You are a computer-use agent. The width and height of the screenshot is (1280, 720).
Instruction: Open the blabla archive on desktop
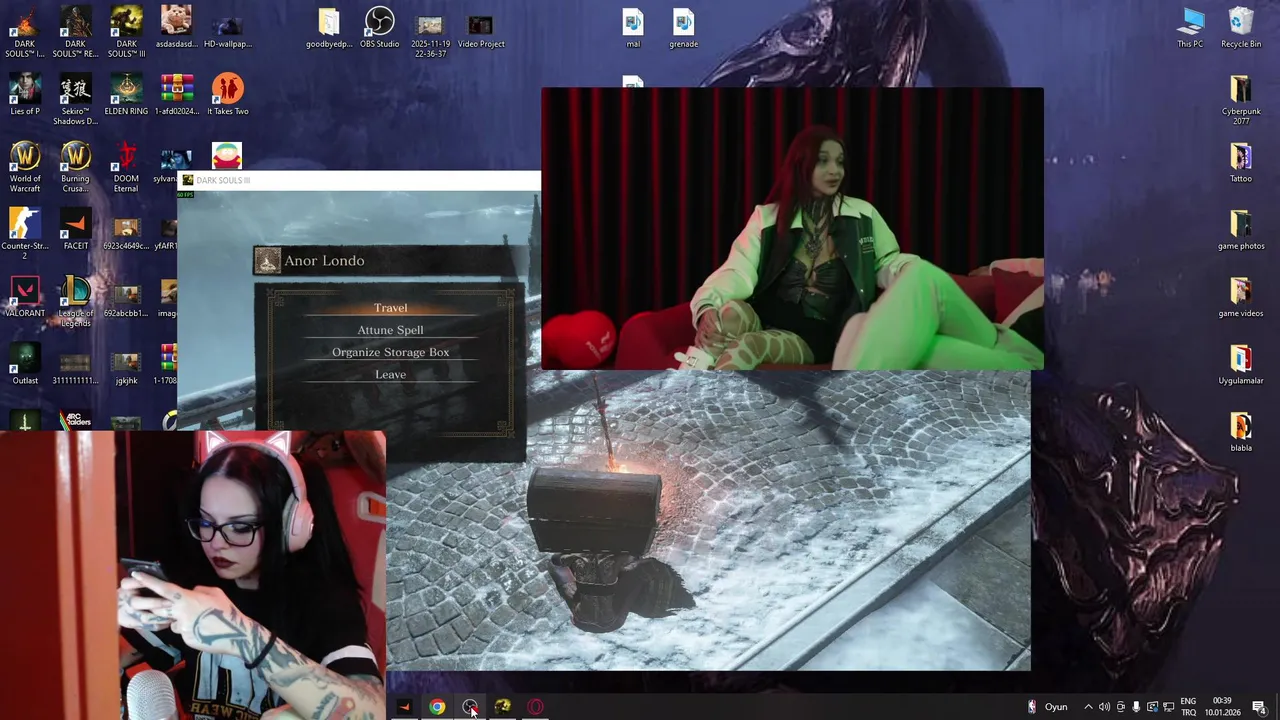(x=1241, y=432)
